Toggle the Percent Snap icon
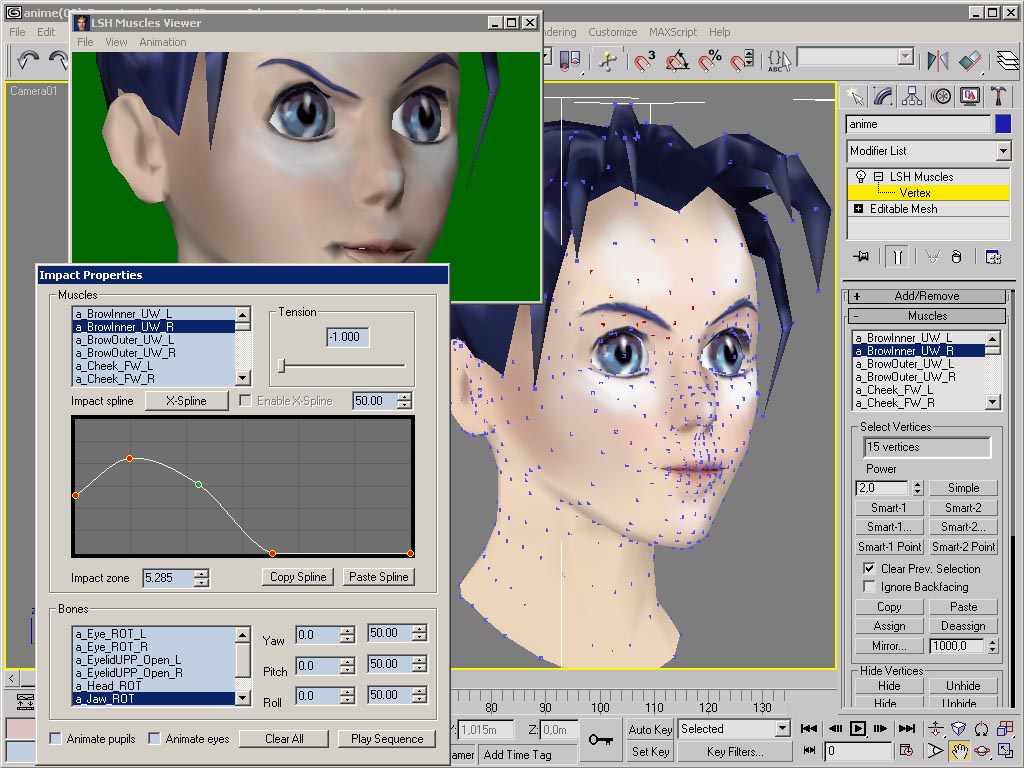The width and height of the screenshot is (1024, 768). point(710,61)
